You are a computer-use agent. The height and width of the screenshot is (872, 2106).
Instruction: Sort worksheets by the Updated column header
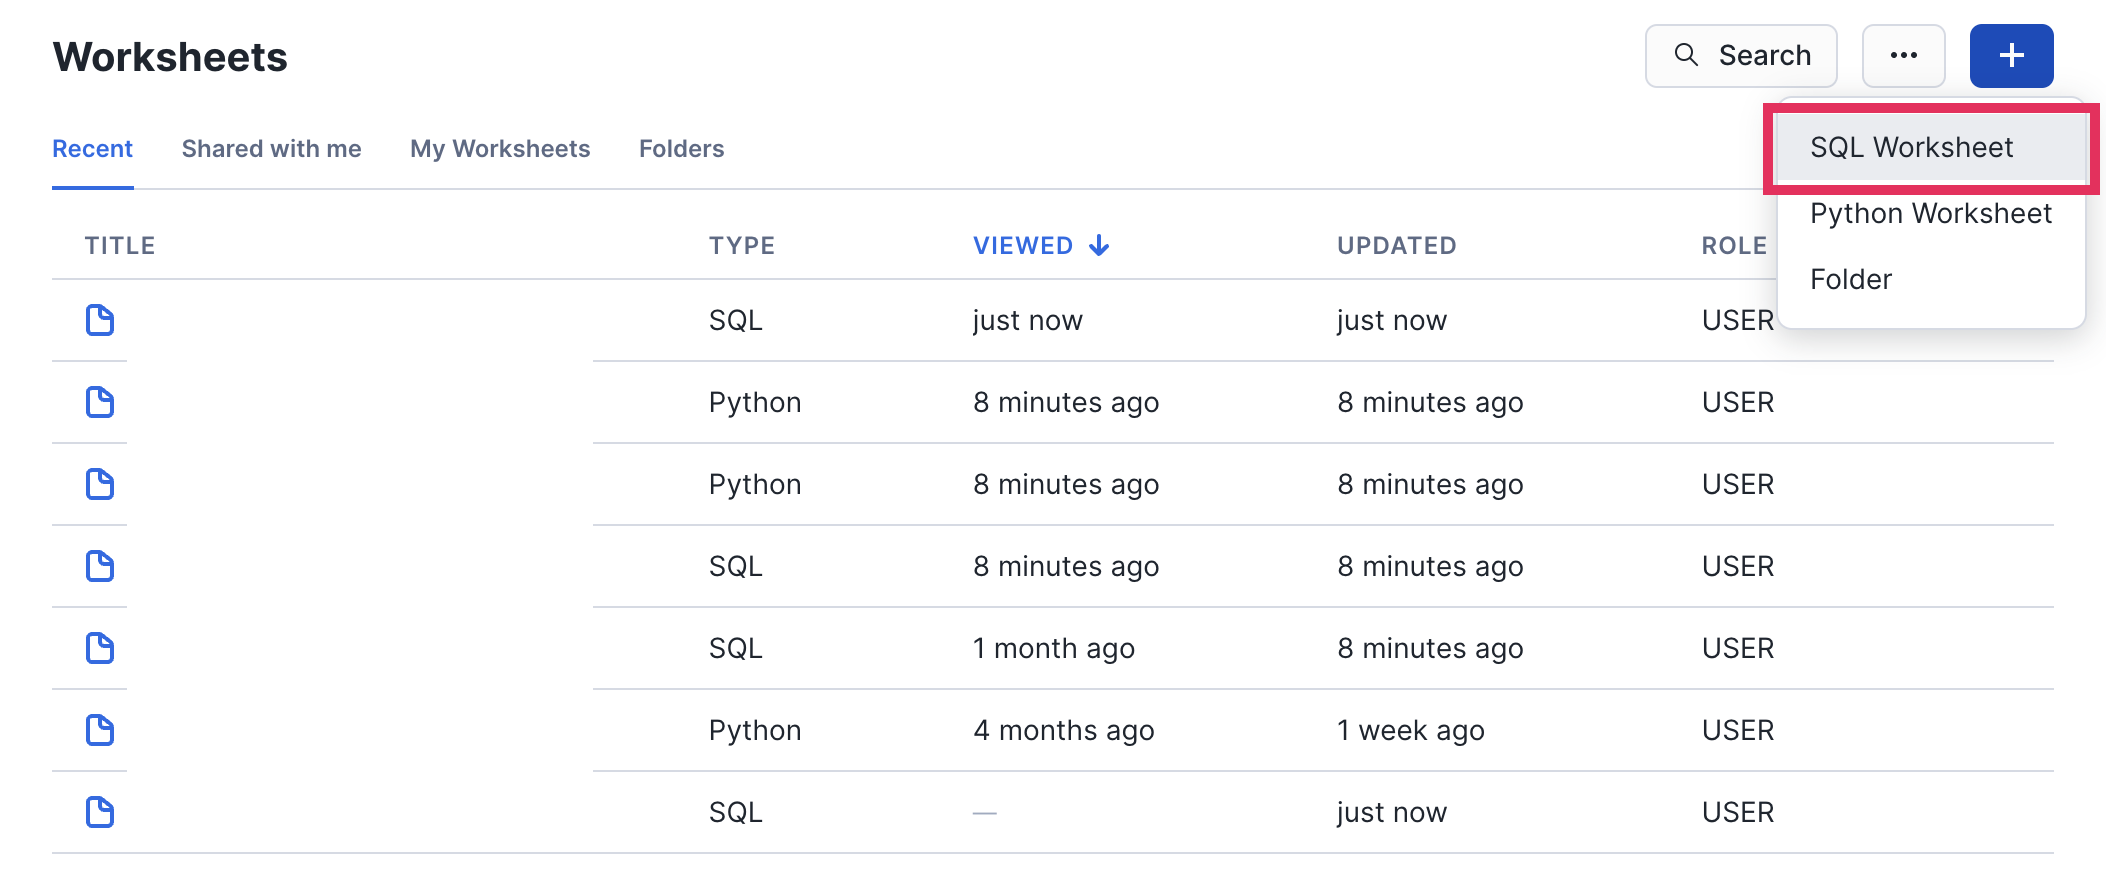click(1396, 246)
